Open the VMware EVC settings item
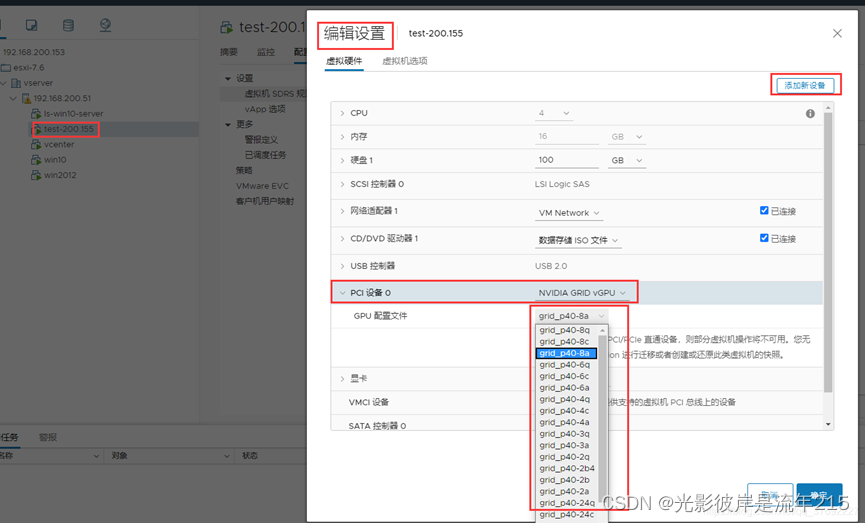Image resolution: width=865 pixels, height=523 pixels. (262, 186)
